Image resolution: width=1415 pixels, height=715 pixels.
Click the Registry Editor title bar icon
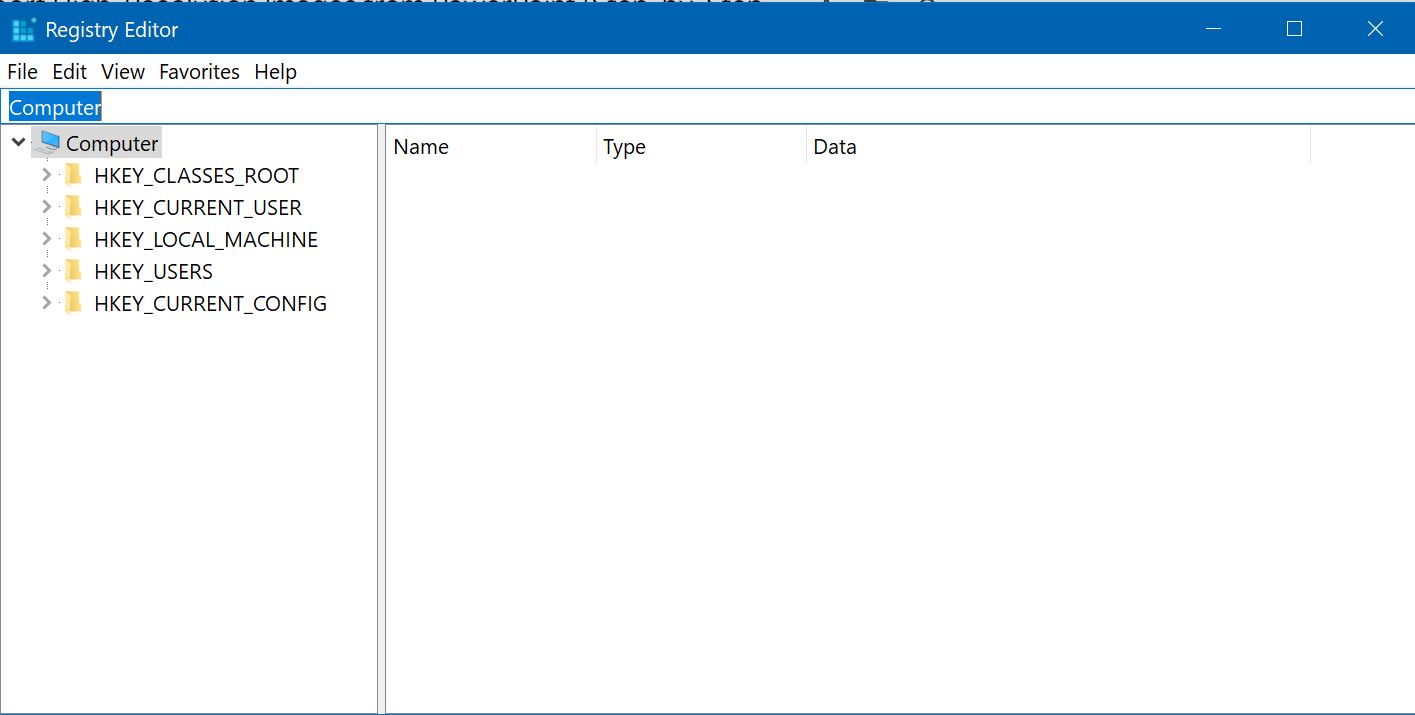(22, 29)
